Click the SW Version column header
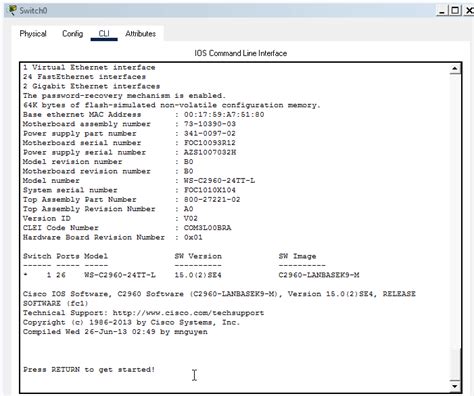The image size is (474, 396). click(198, 256)
